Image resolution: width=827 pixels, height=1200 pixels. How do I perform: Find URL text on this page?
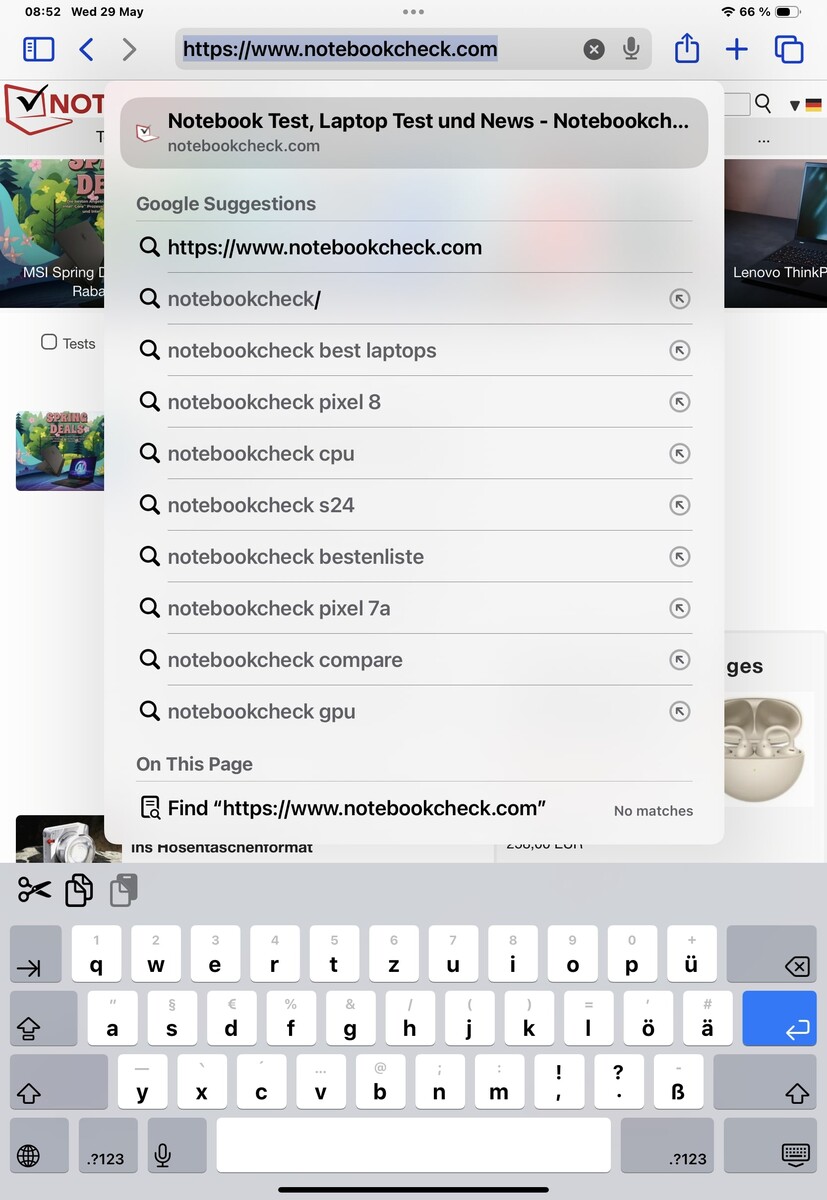coord(414,808)
